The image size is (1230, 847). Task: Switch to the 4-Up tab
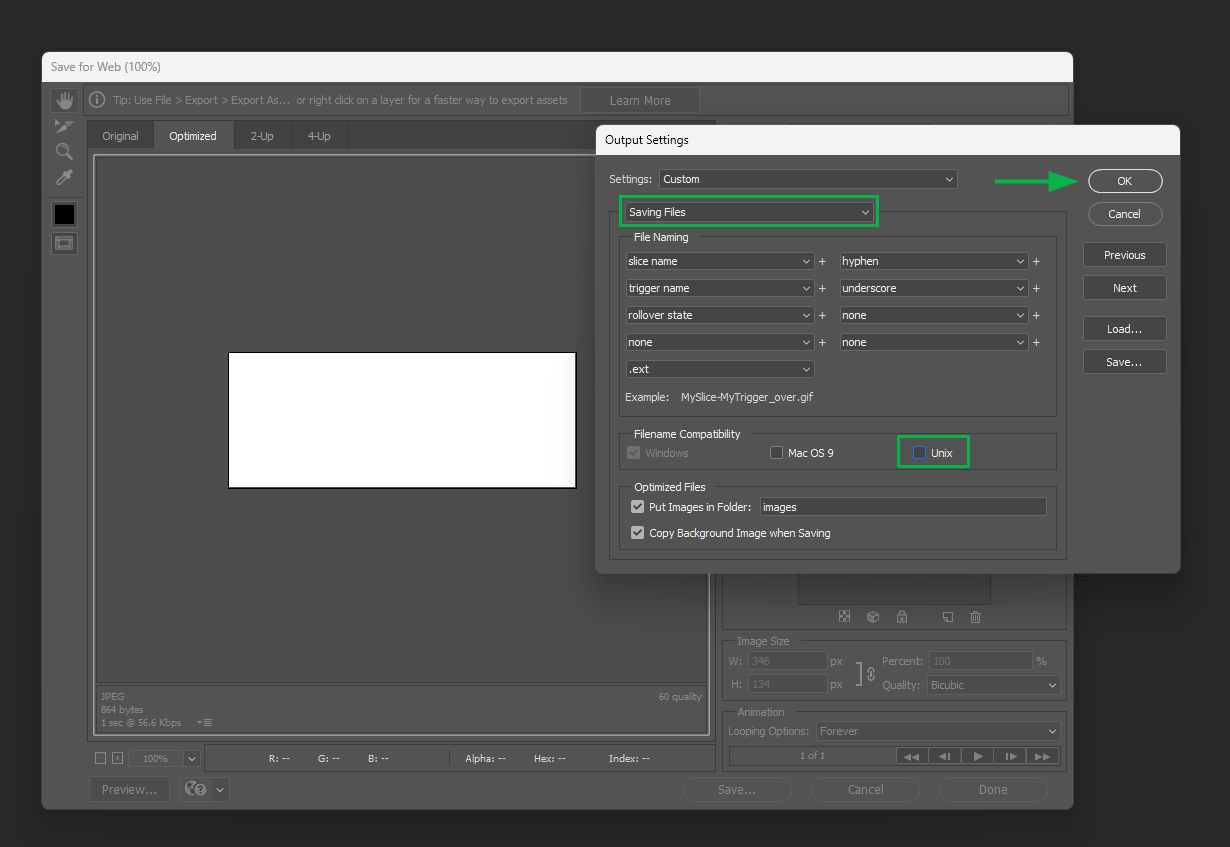319,136
